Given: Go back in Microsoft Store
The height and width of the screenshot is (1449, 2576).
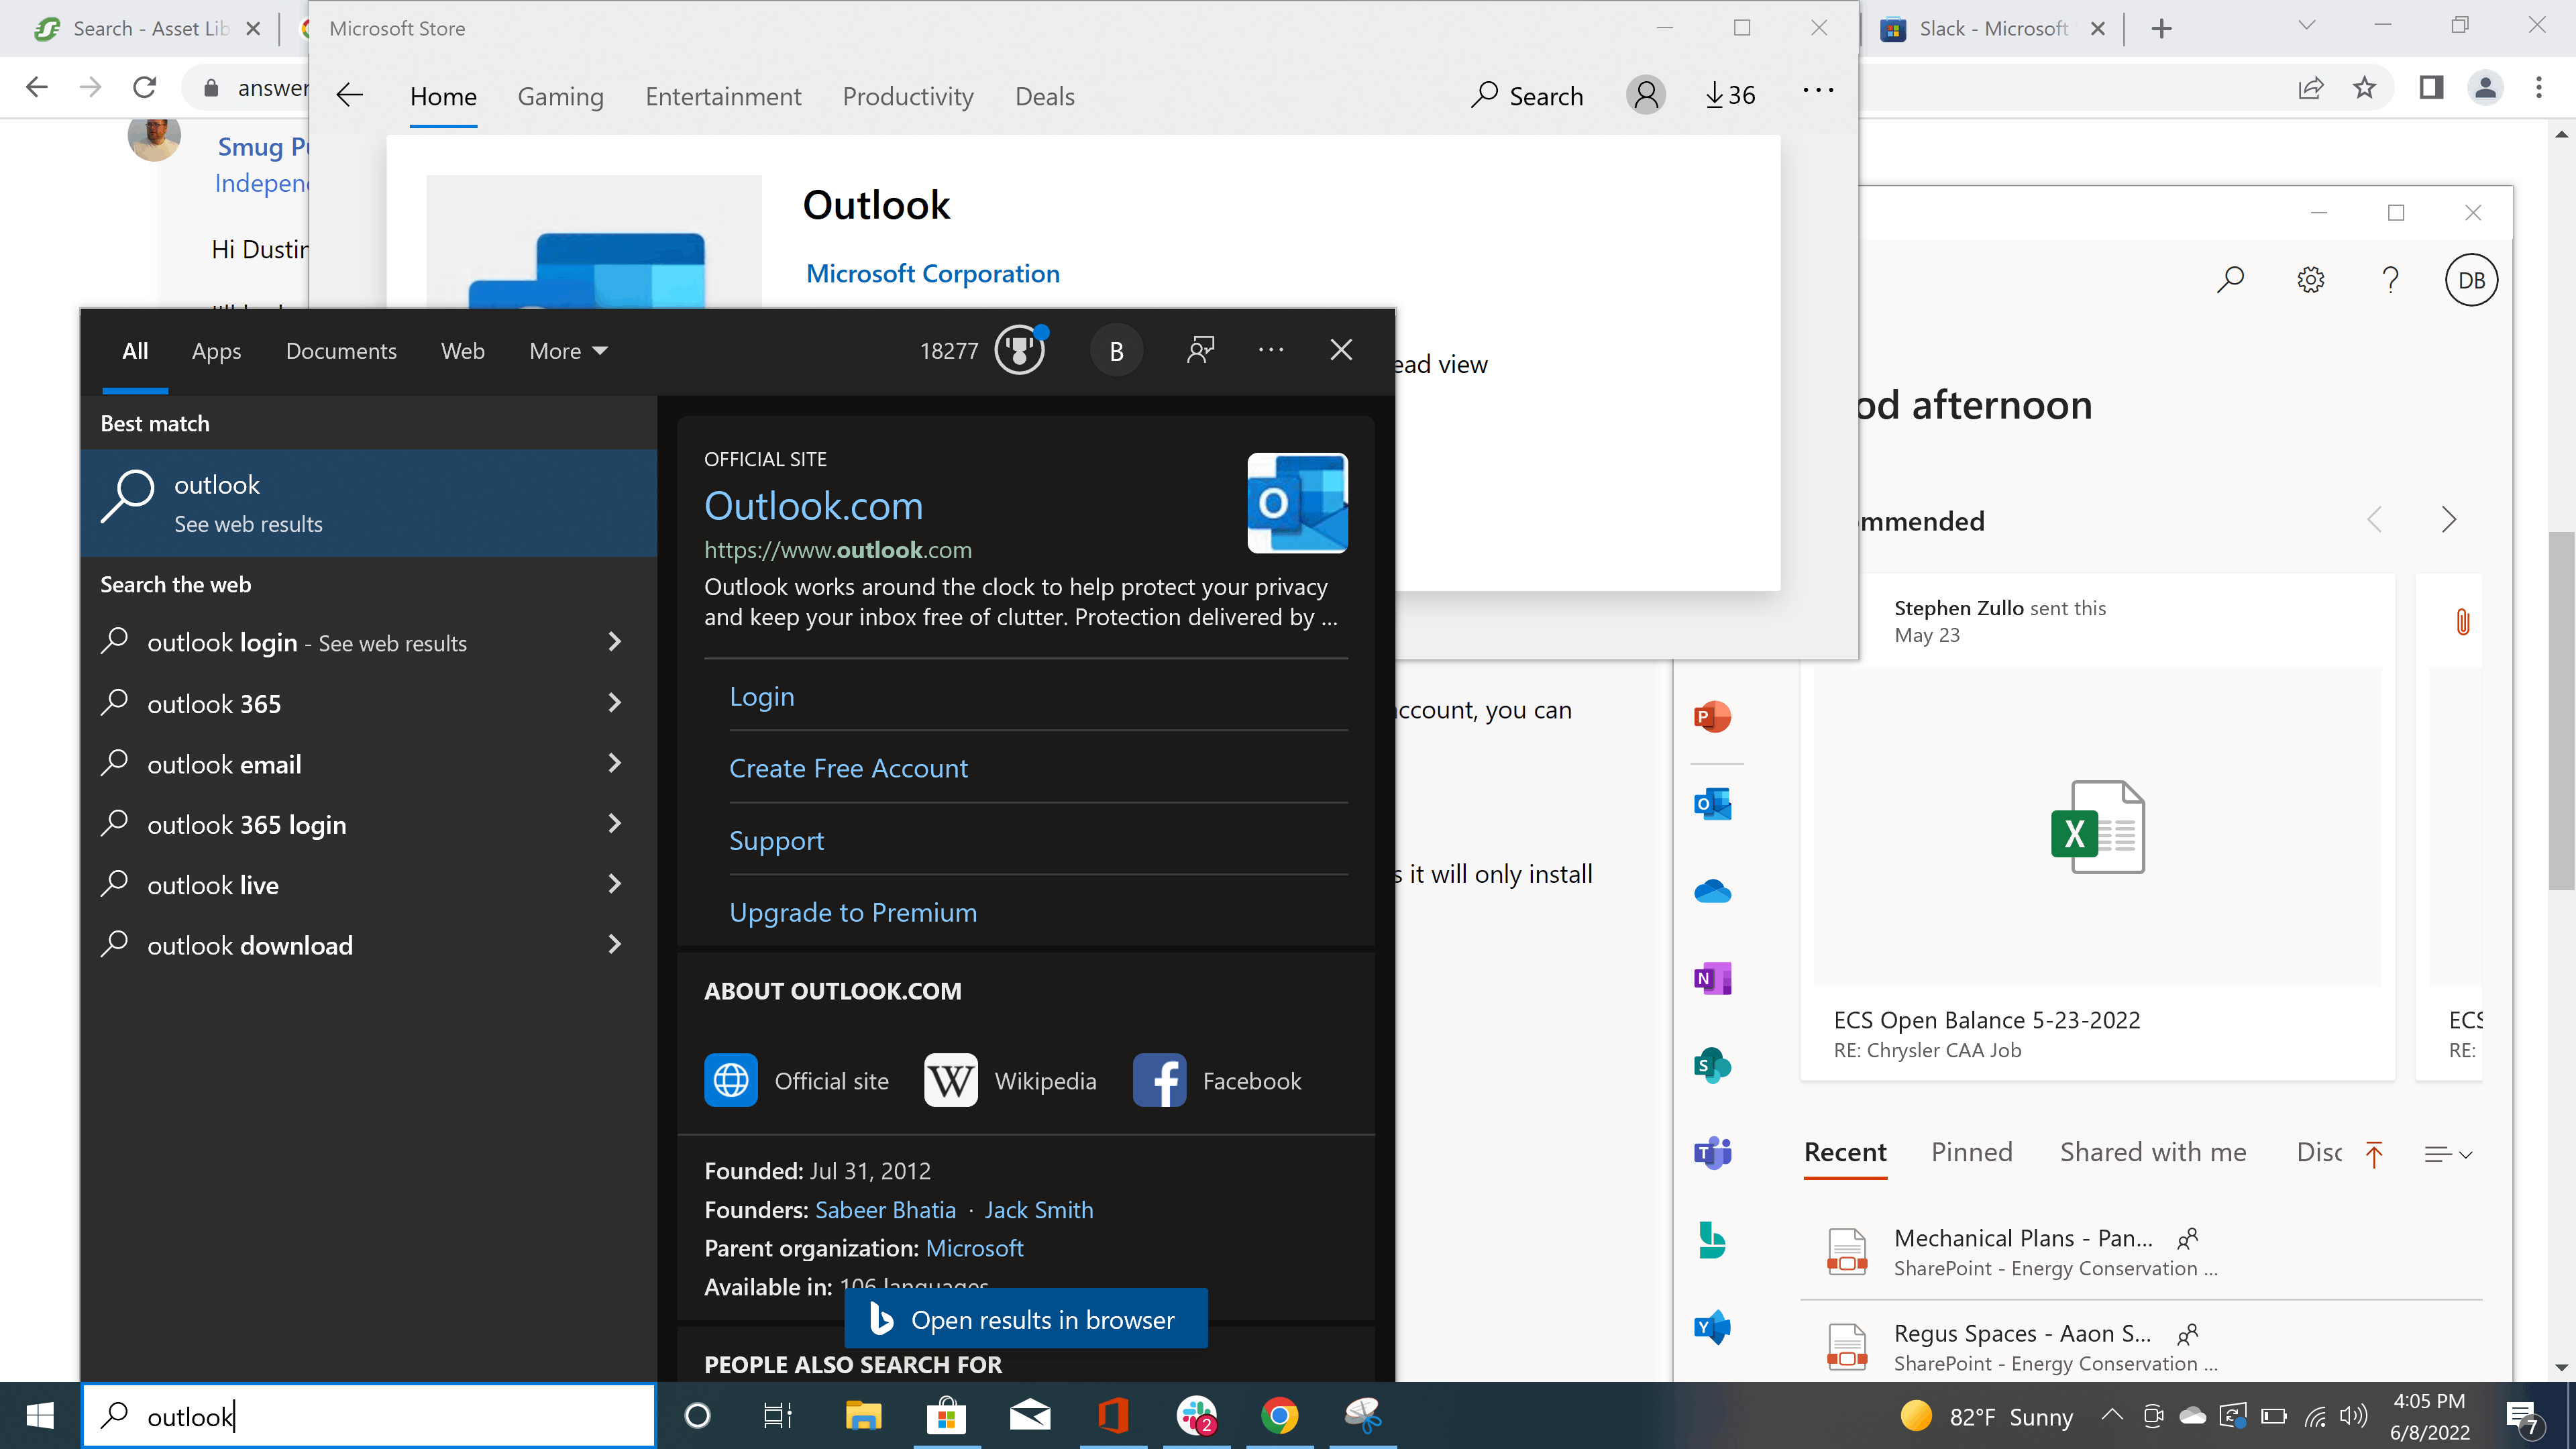Looking at the screenshot, I should point(349,95).
